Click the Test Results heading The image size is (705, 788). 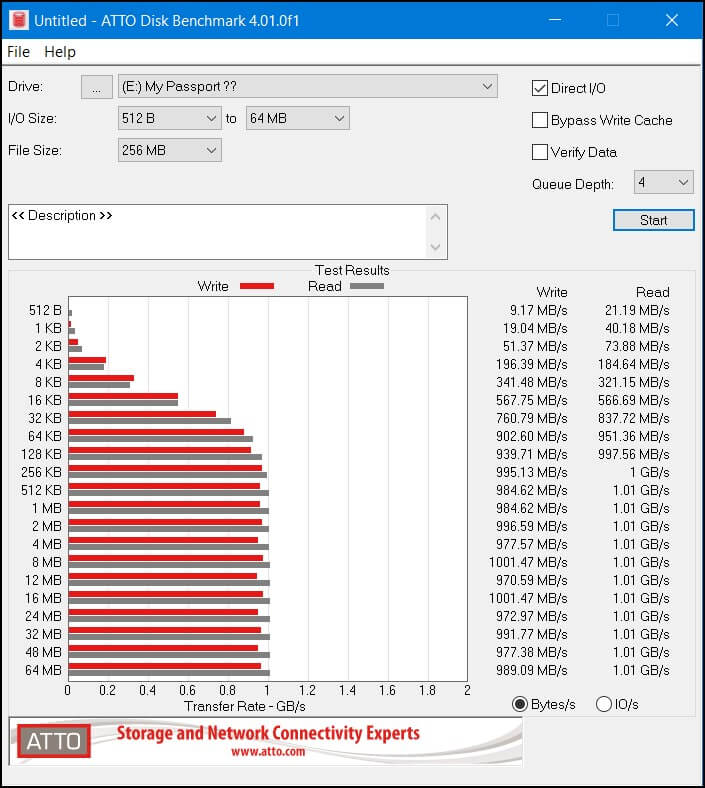tap(352, 270)
